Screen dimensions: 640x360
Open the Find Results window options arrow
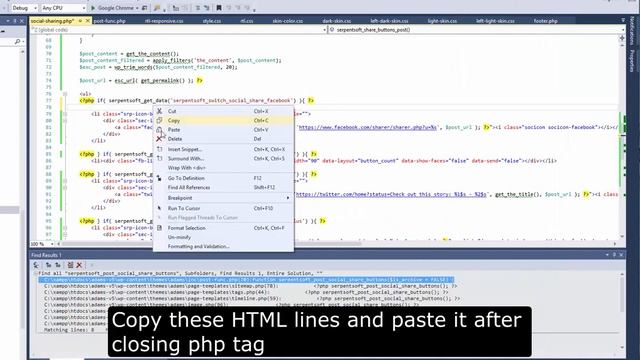pyautogui.click(x=607, y=255)
